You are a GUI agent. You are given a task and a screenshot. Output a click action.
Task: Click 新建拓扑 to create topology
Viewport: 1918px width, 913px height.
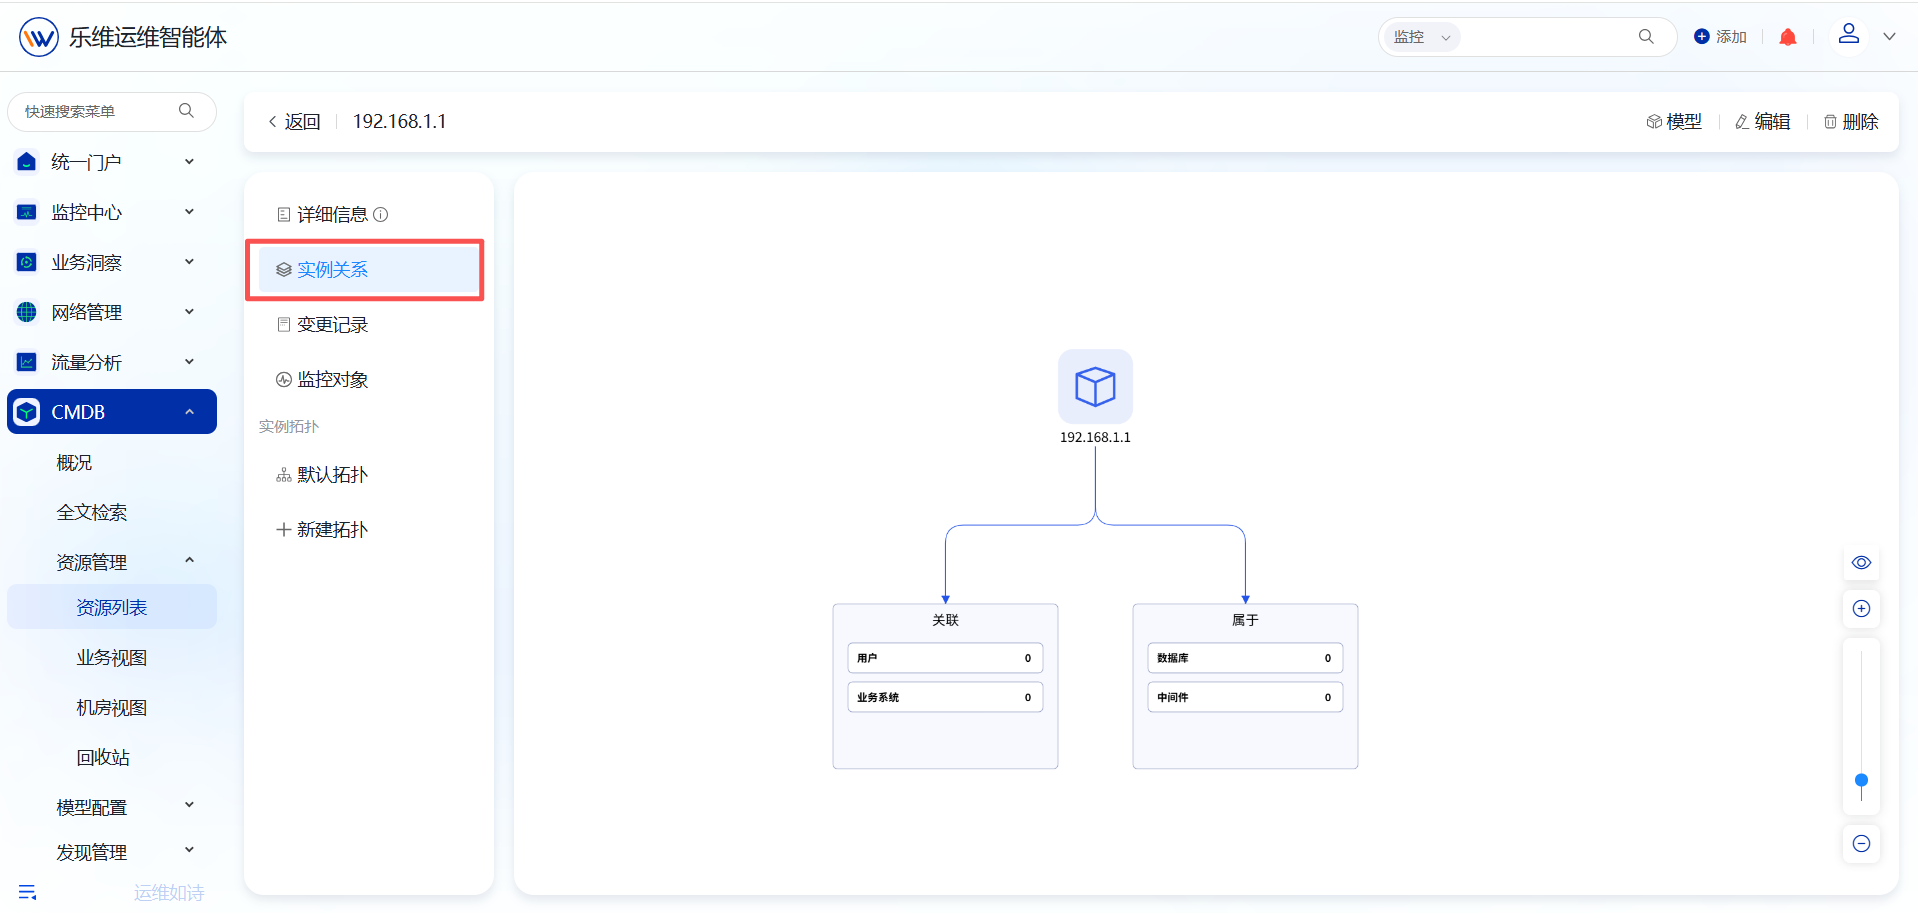(322, 529)
